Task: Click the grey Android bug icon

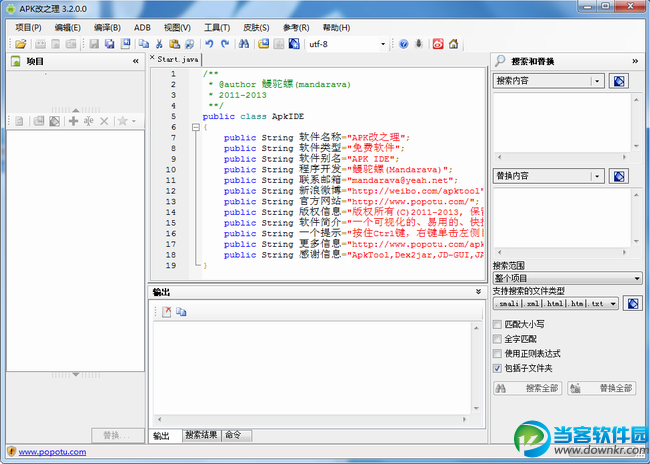Action: tap(419, 44)
